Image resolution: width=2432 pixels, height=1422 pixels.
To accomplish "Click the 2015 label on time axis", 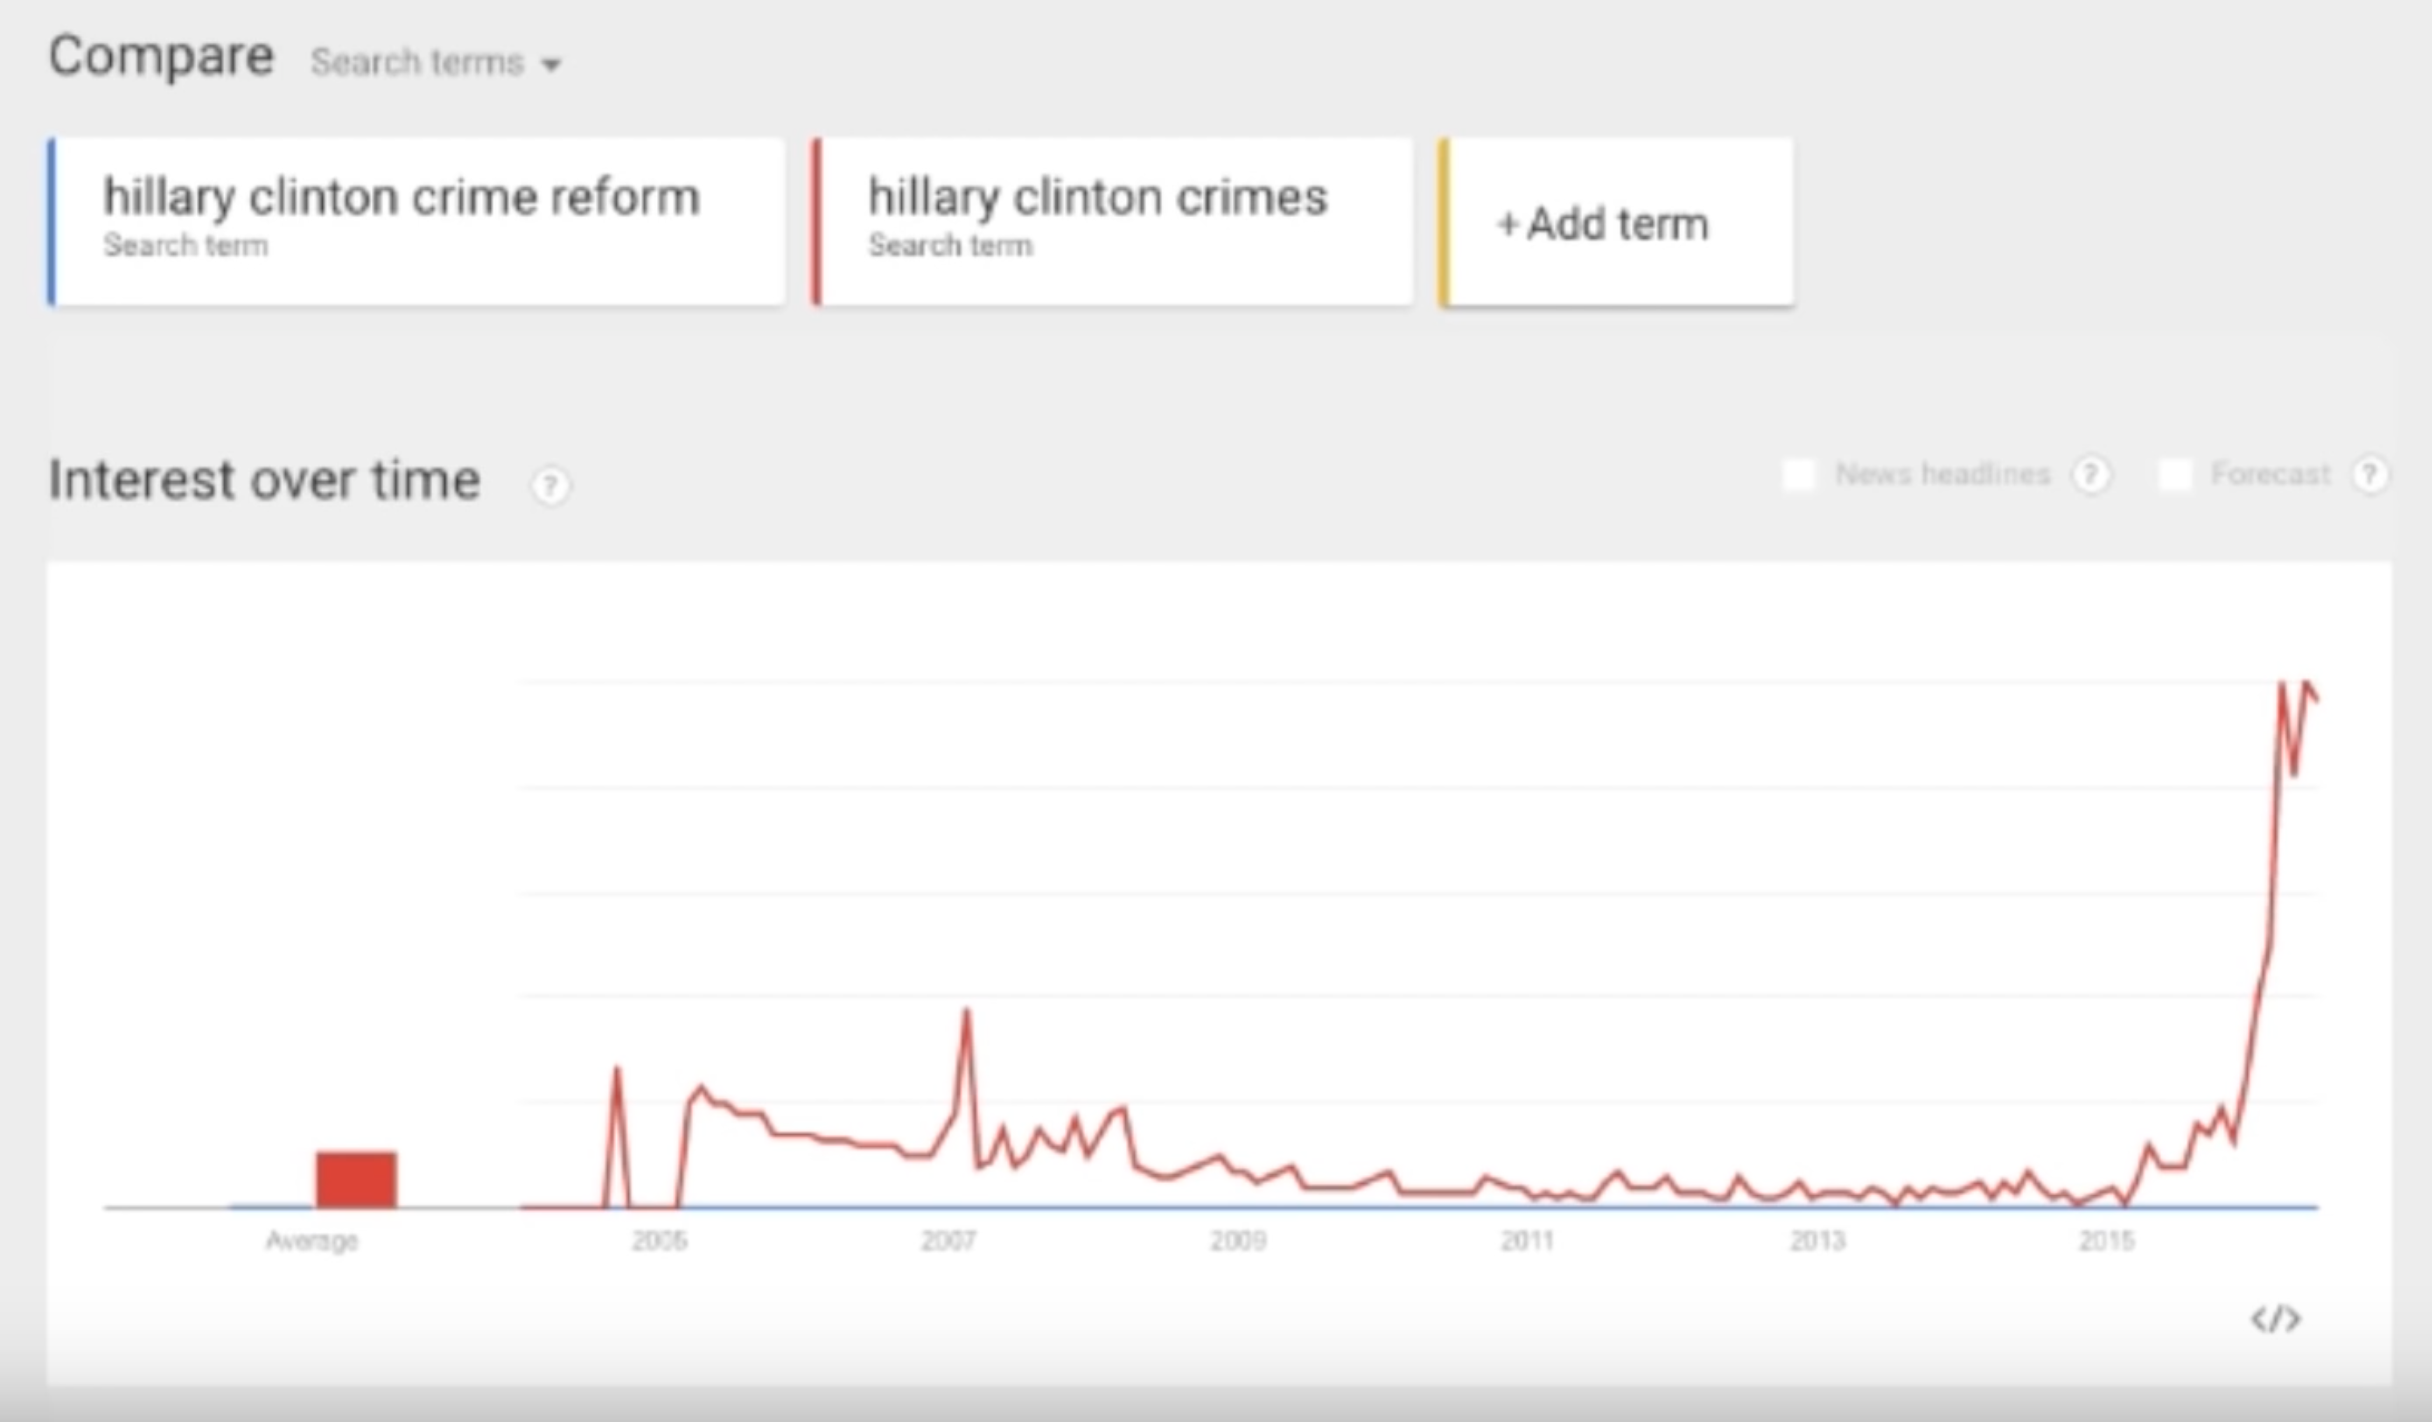I will pos(2106,1241).
